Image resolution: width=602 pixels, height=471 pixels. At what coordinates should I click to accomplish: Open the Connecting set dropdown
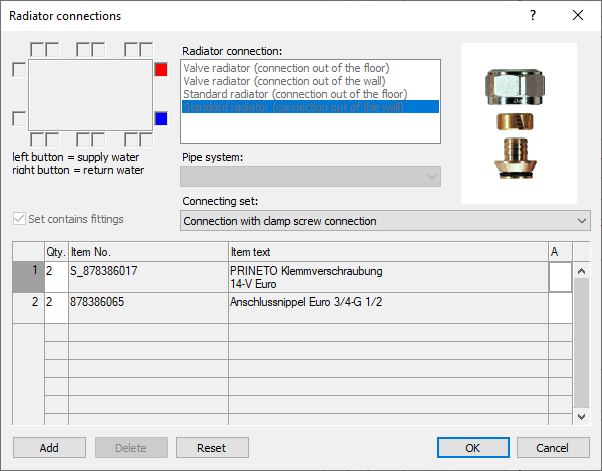coord(385,221)
